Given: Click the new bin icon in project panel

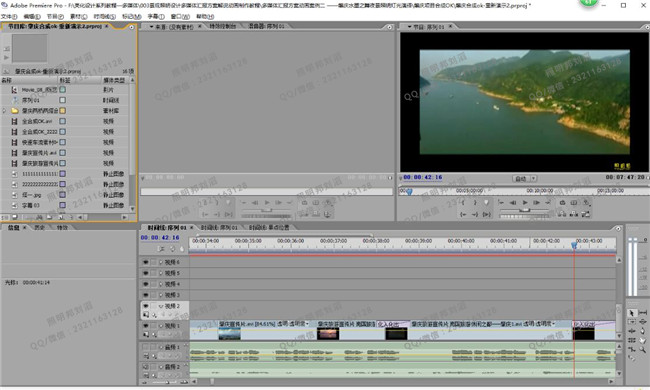Looking at the screenshot, I should pos(49,217).
